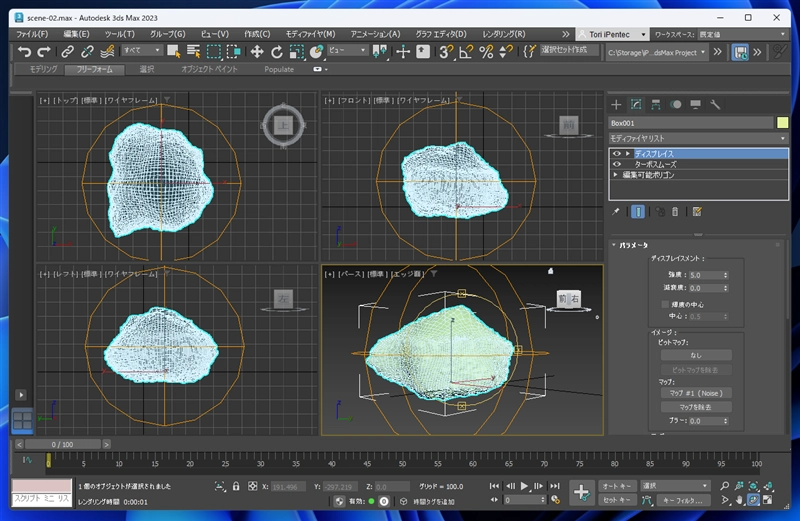The width and height of the screenshot is (800, 521).
Task: Open the project path dropdown
Action: (x=657, y=53)
